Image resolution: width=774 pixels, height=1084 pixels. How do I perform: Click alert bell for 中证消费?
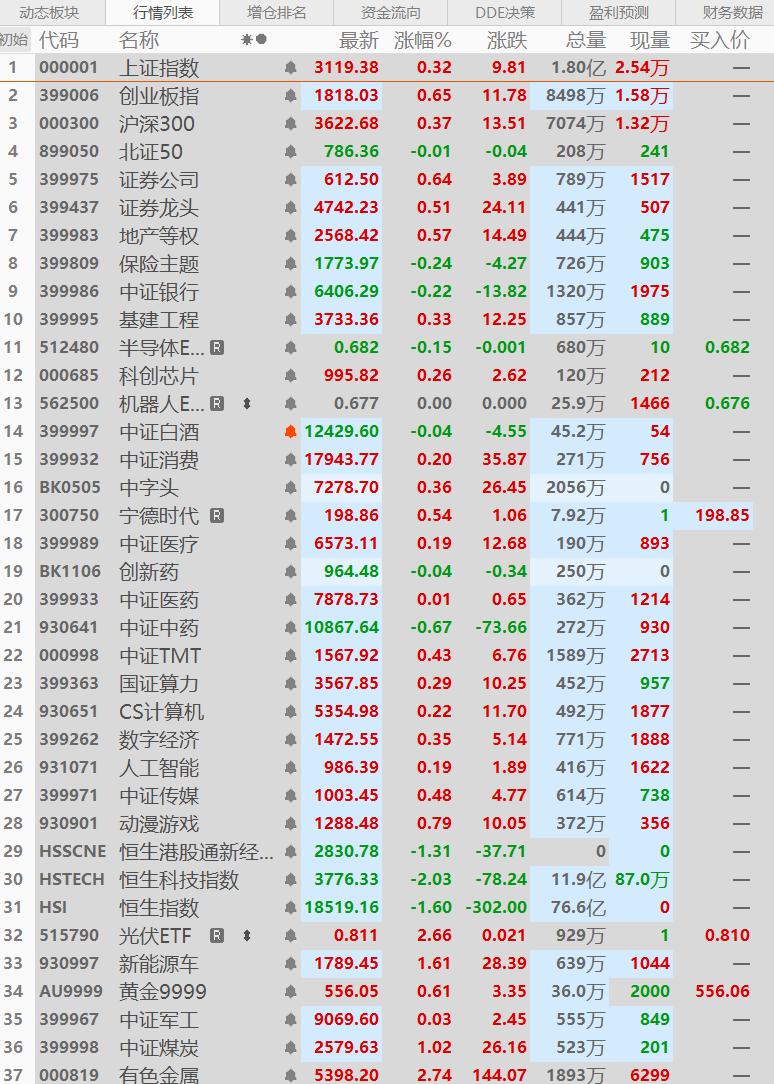pyautogui.click(x=290, y=460)
